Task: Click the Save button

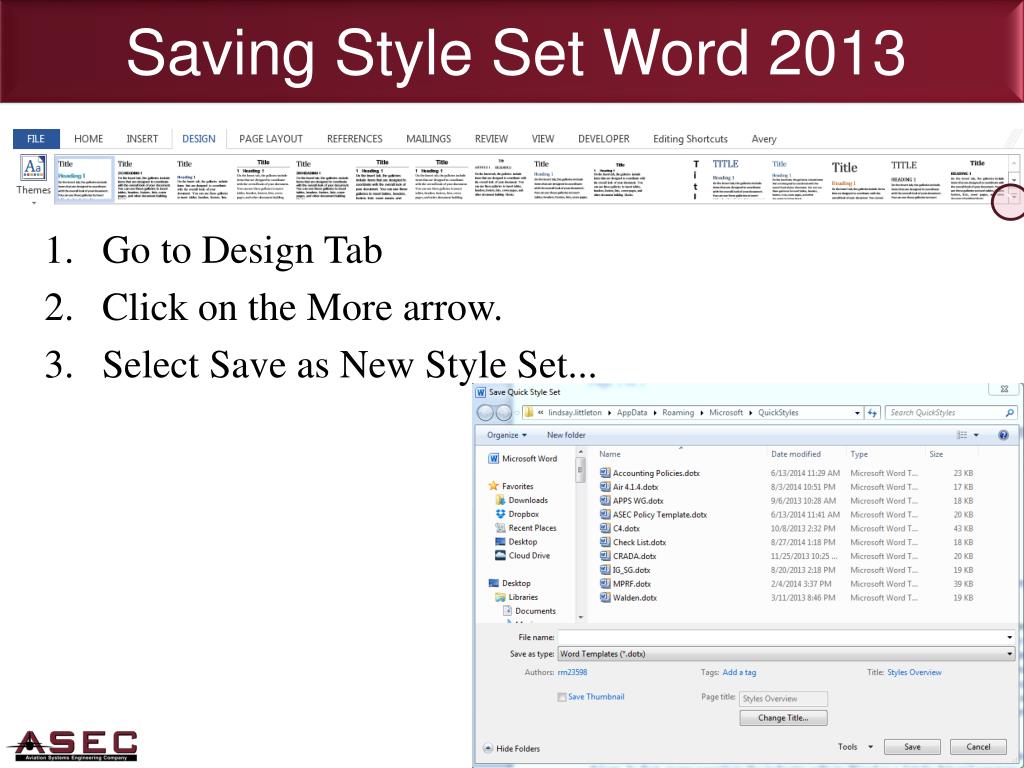Action: click(x=912, y=747)
